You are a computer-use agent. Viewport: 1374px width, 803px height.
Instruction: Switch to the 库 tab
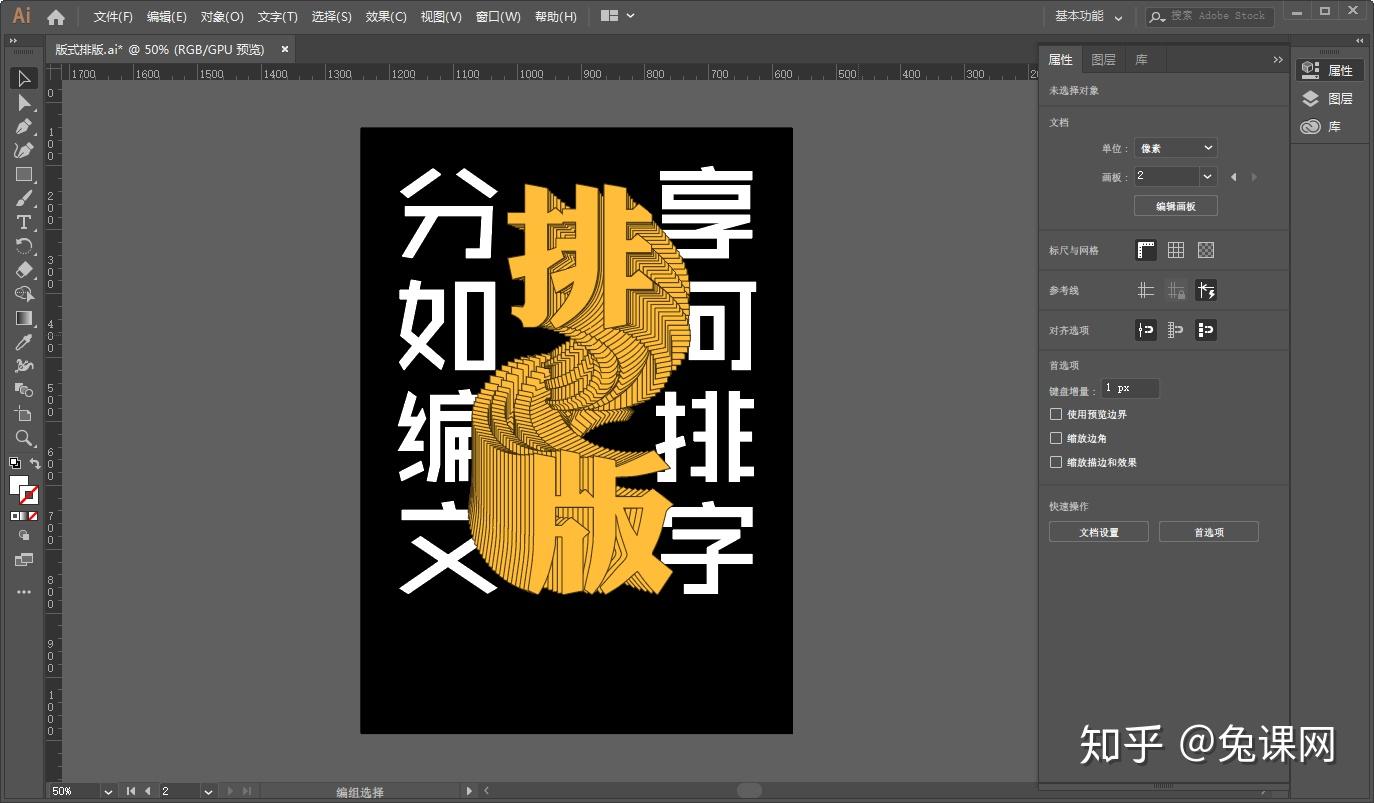pos(1141,59)
